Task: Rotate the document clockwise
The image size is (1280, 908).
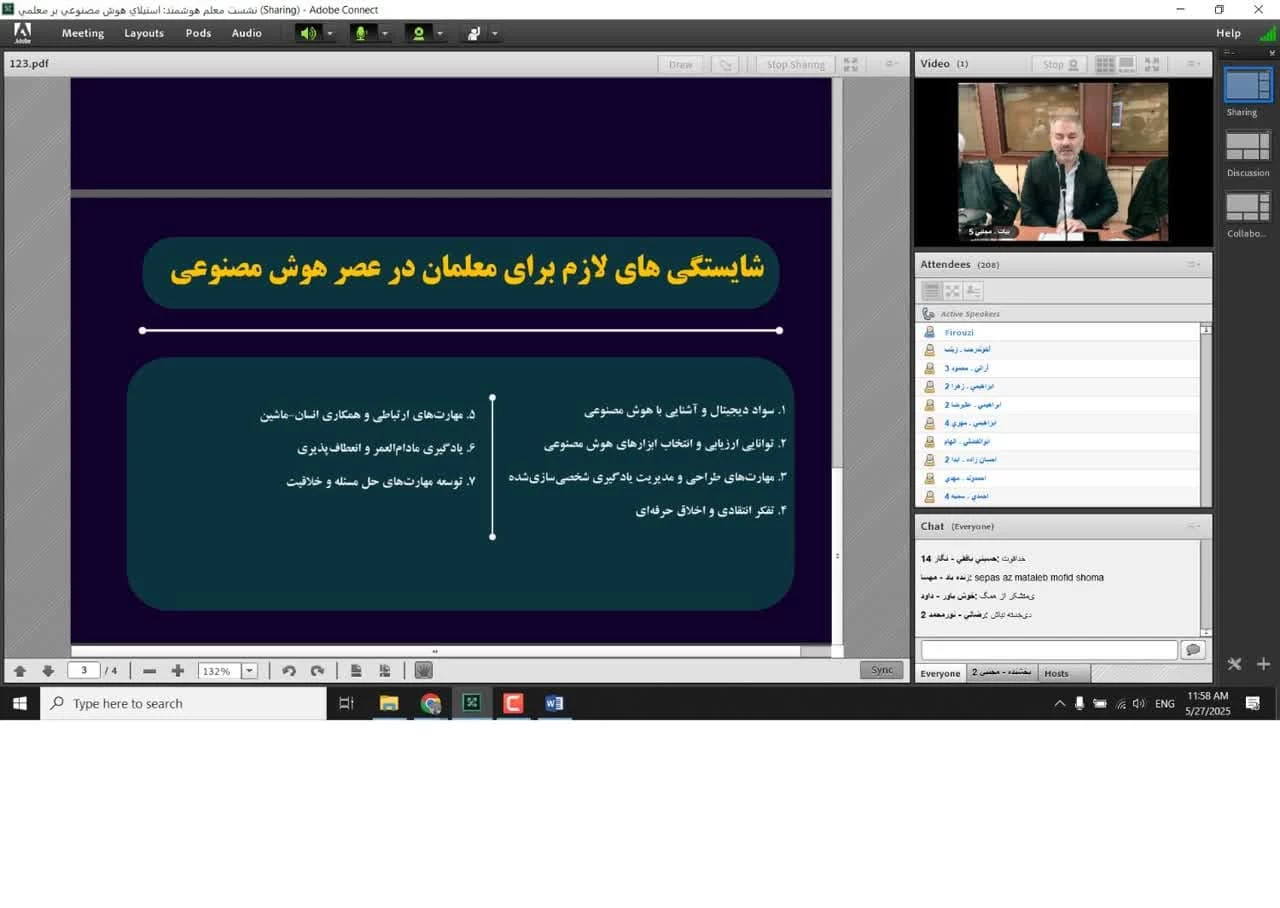Action: pyautogui.click(x=317, y=671)
